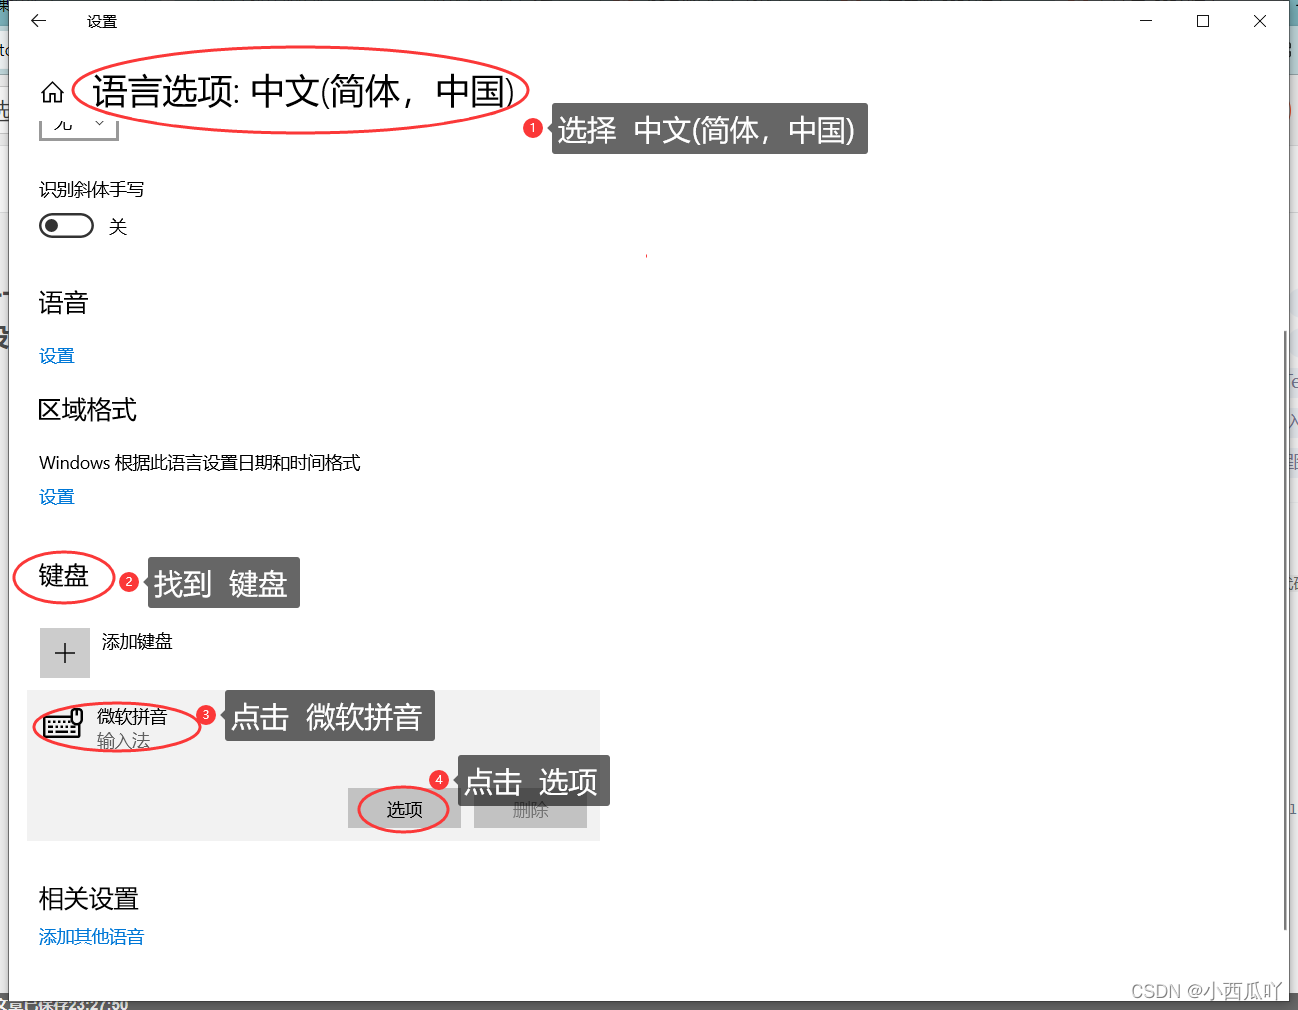Expand the cut-off dropdown under the title
Image resolution: width=1298 pixels, height=1010 pixels.
(x=79, y=127)
